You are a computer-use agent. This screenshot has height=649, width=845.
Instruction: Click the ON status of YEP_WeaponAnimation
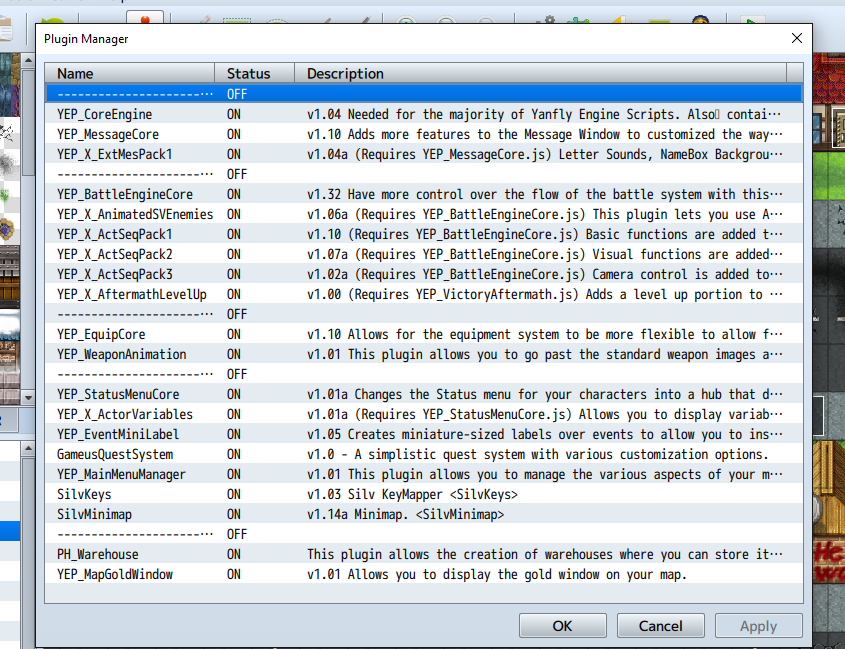[234, 354]
